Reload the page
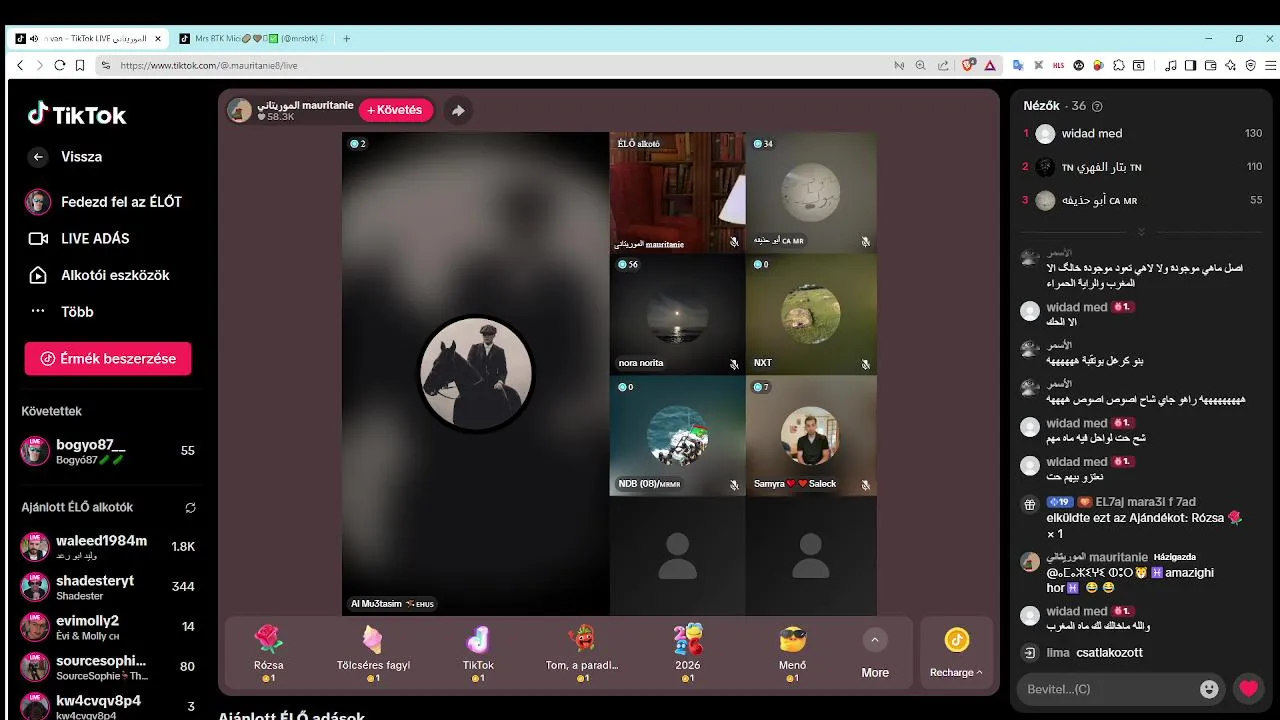 coord(59,65)
